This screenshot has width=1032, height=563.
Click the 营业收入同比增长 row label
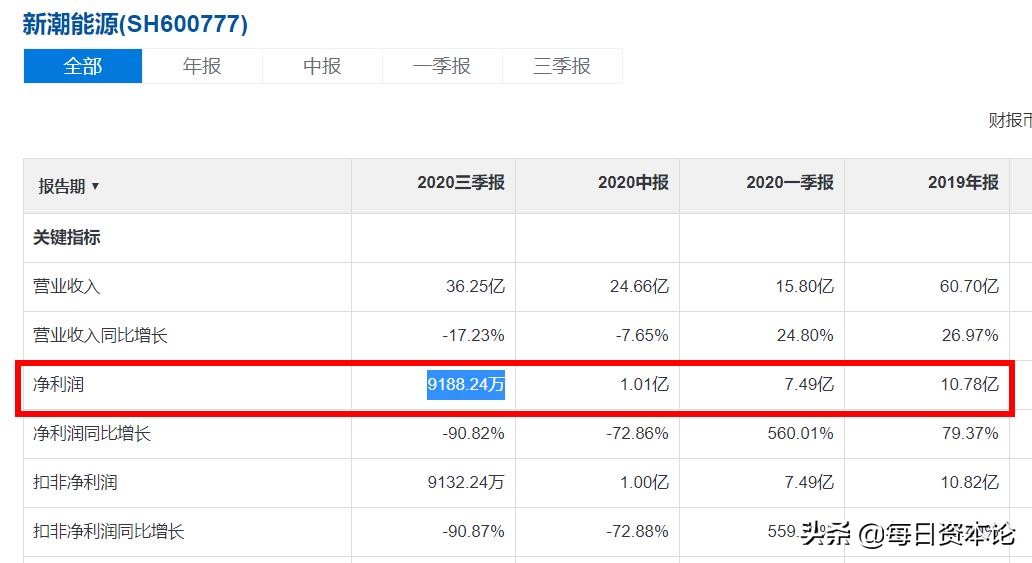point(100,335)
